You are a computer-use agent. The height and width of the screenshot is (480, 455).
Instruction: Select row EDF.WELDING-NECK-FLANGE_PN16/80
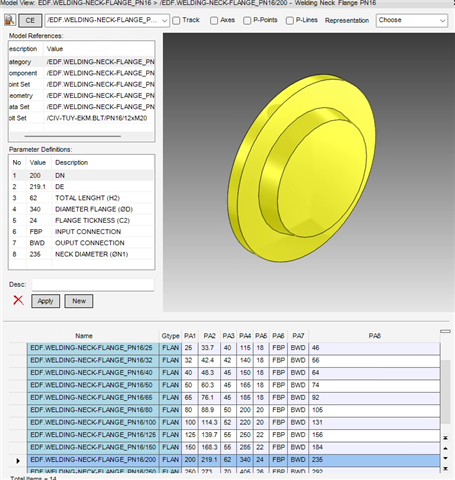pyautogui.click(x=233, y=410)
